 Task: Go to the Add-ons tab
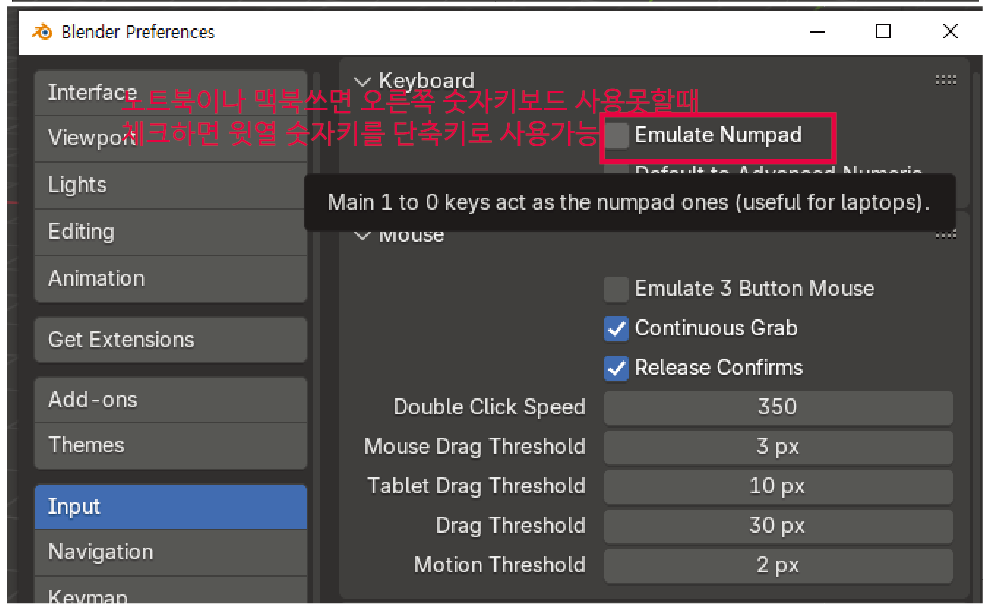click(x=171, y=399)
